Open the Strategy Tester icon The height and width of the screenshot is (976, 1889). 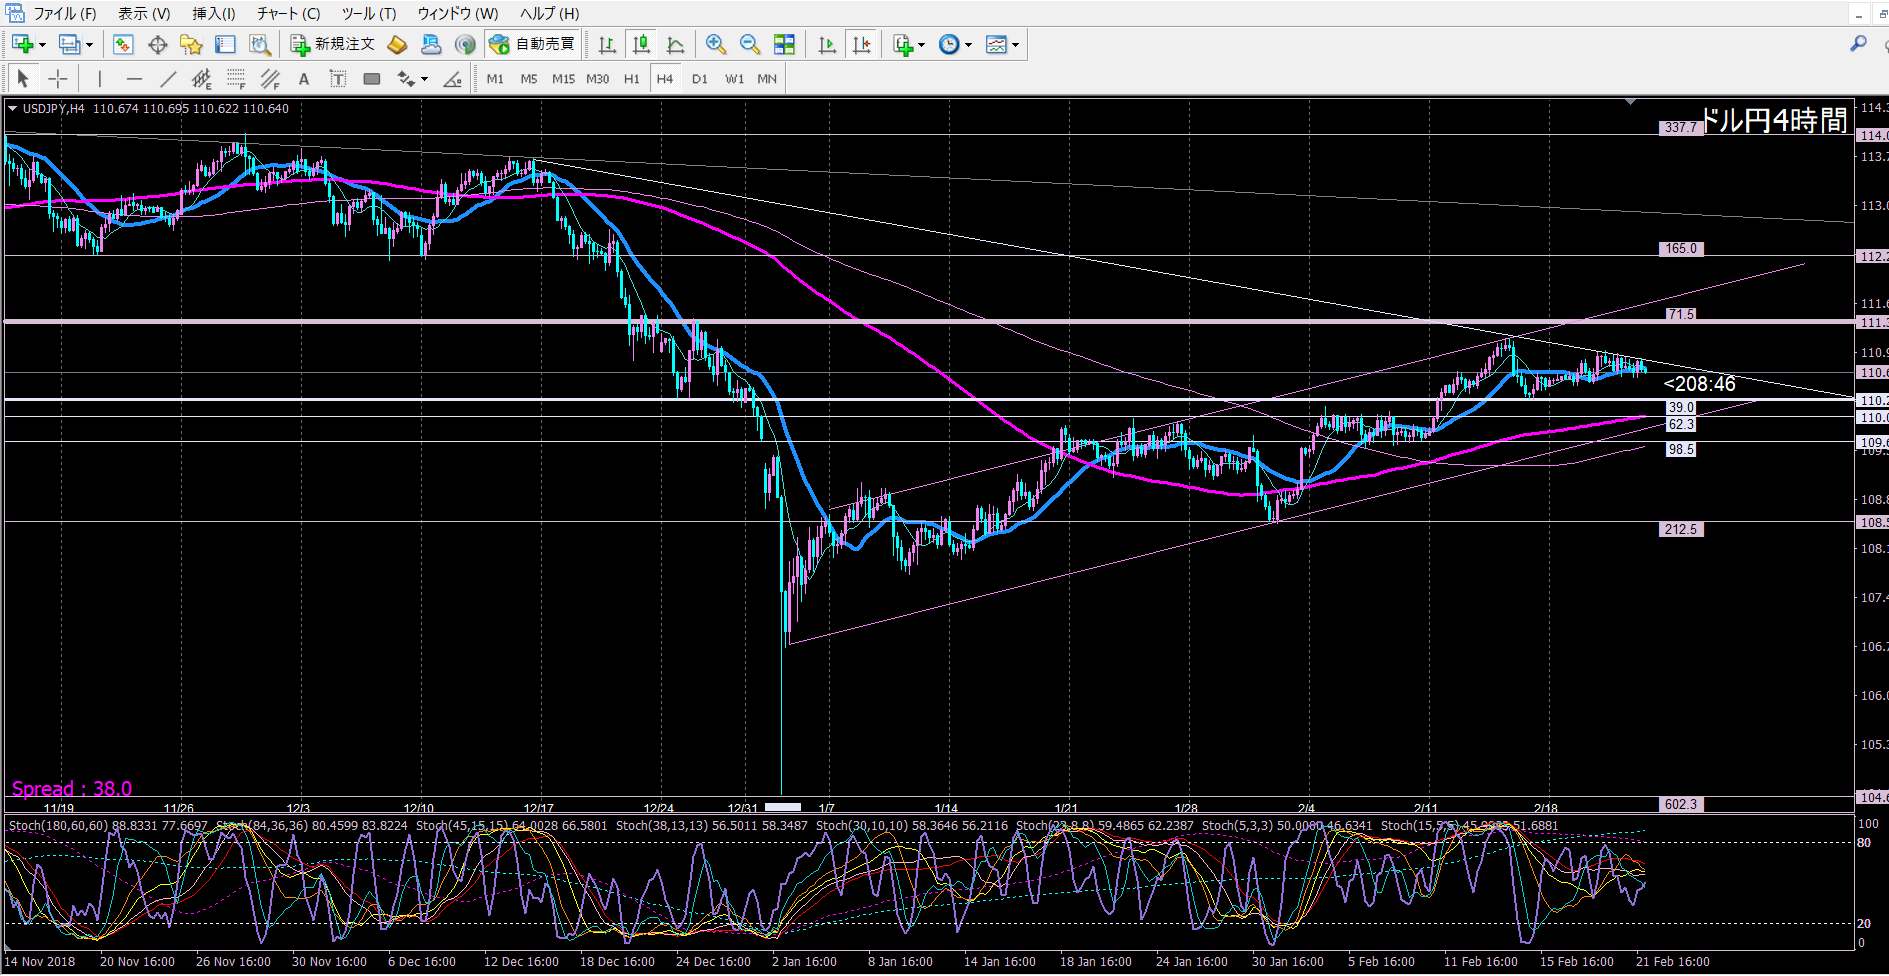pyautogui.click(x=259, y=44)
